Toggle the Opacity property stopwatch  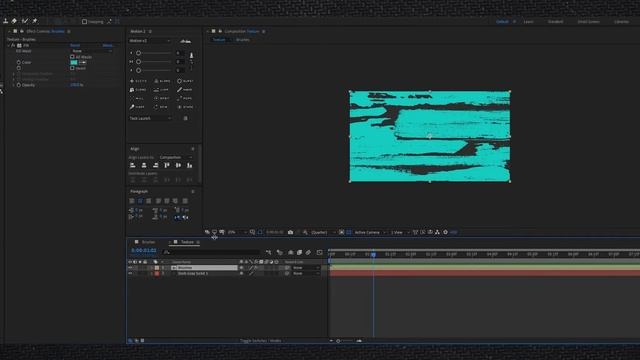(x=18, y=85)
